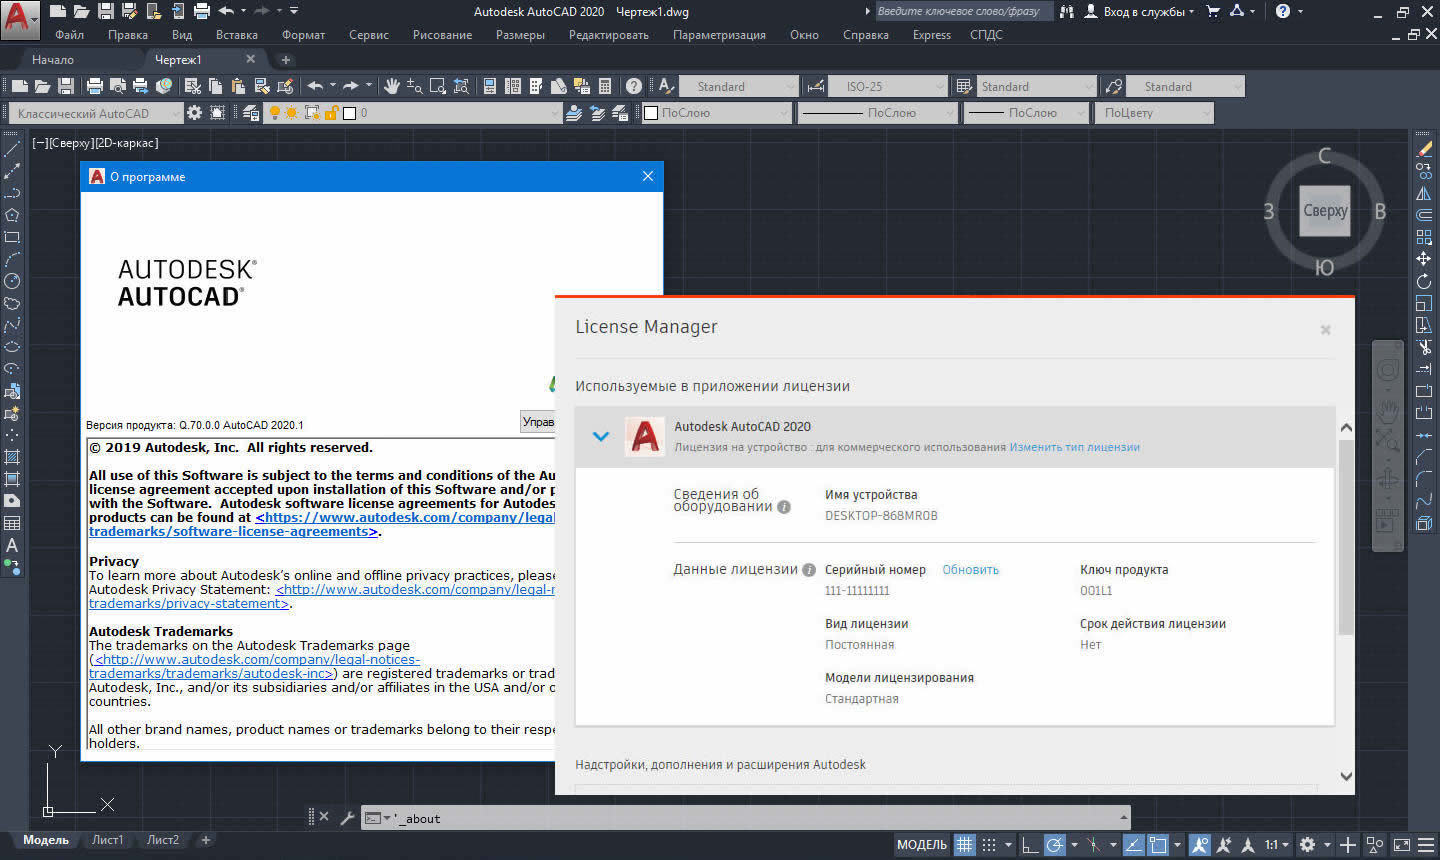Switch to the Лист1 layout tab
This screenshot has height=860, width=1440.
tap(107, 840)
